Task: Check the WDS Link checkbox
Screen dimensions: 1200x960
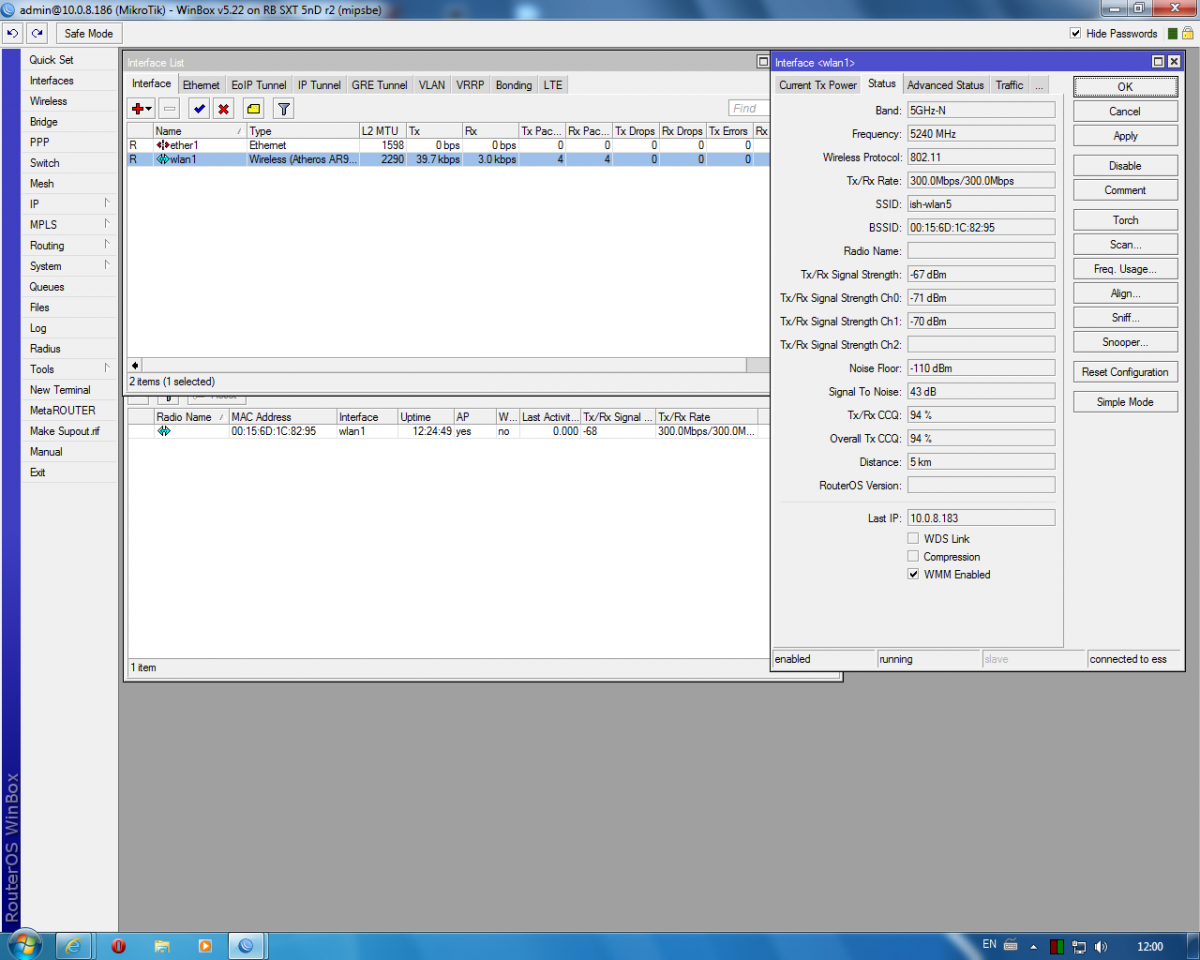Action: [913, 539]
